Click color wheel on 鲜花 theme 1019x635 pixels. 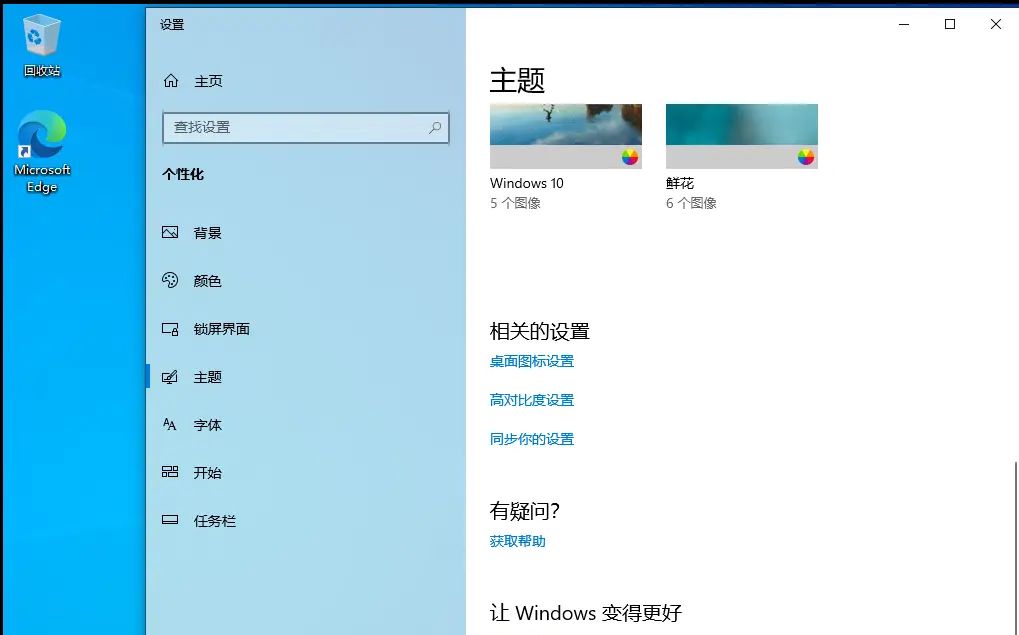click(806, 157)
